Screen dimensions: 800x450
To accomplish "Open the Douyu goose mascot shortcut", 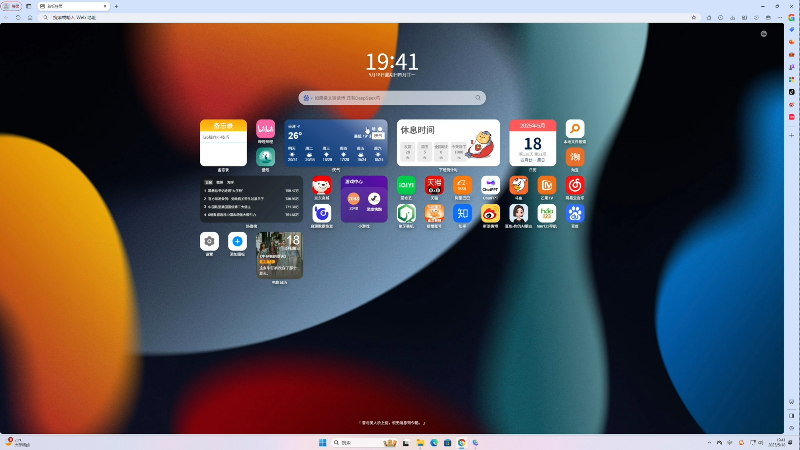I will click(x=518, y=185).
